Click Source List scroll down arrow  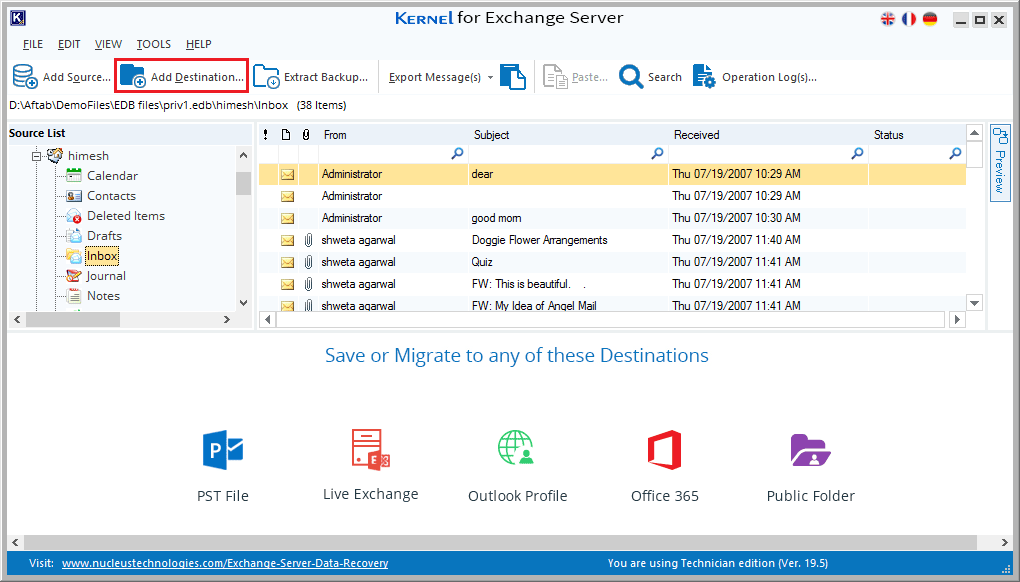pyautogui.click(x=243, y=302)
